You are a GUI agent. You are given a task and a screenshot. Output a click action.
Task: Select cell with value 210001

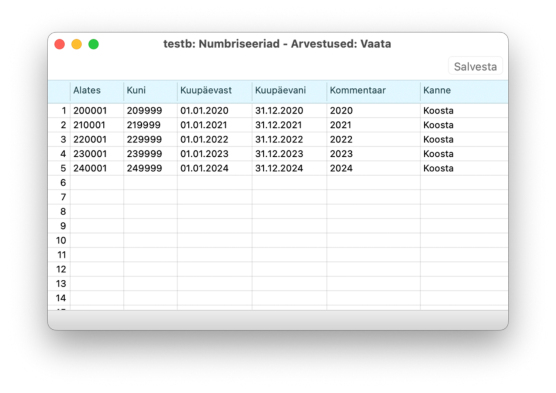(97, 125)
